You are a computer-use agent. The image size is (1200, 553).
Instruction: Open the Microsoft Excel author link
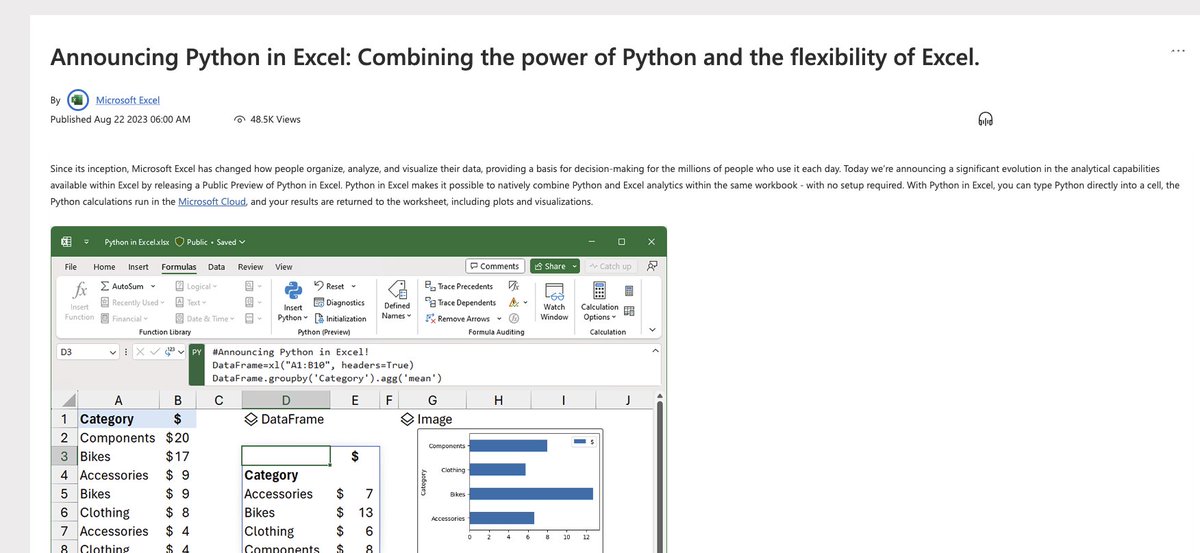tap(128, 100)
